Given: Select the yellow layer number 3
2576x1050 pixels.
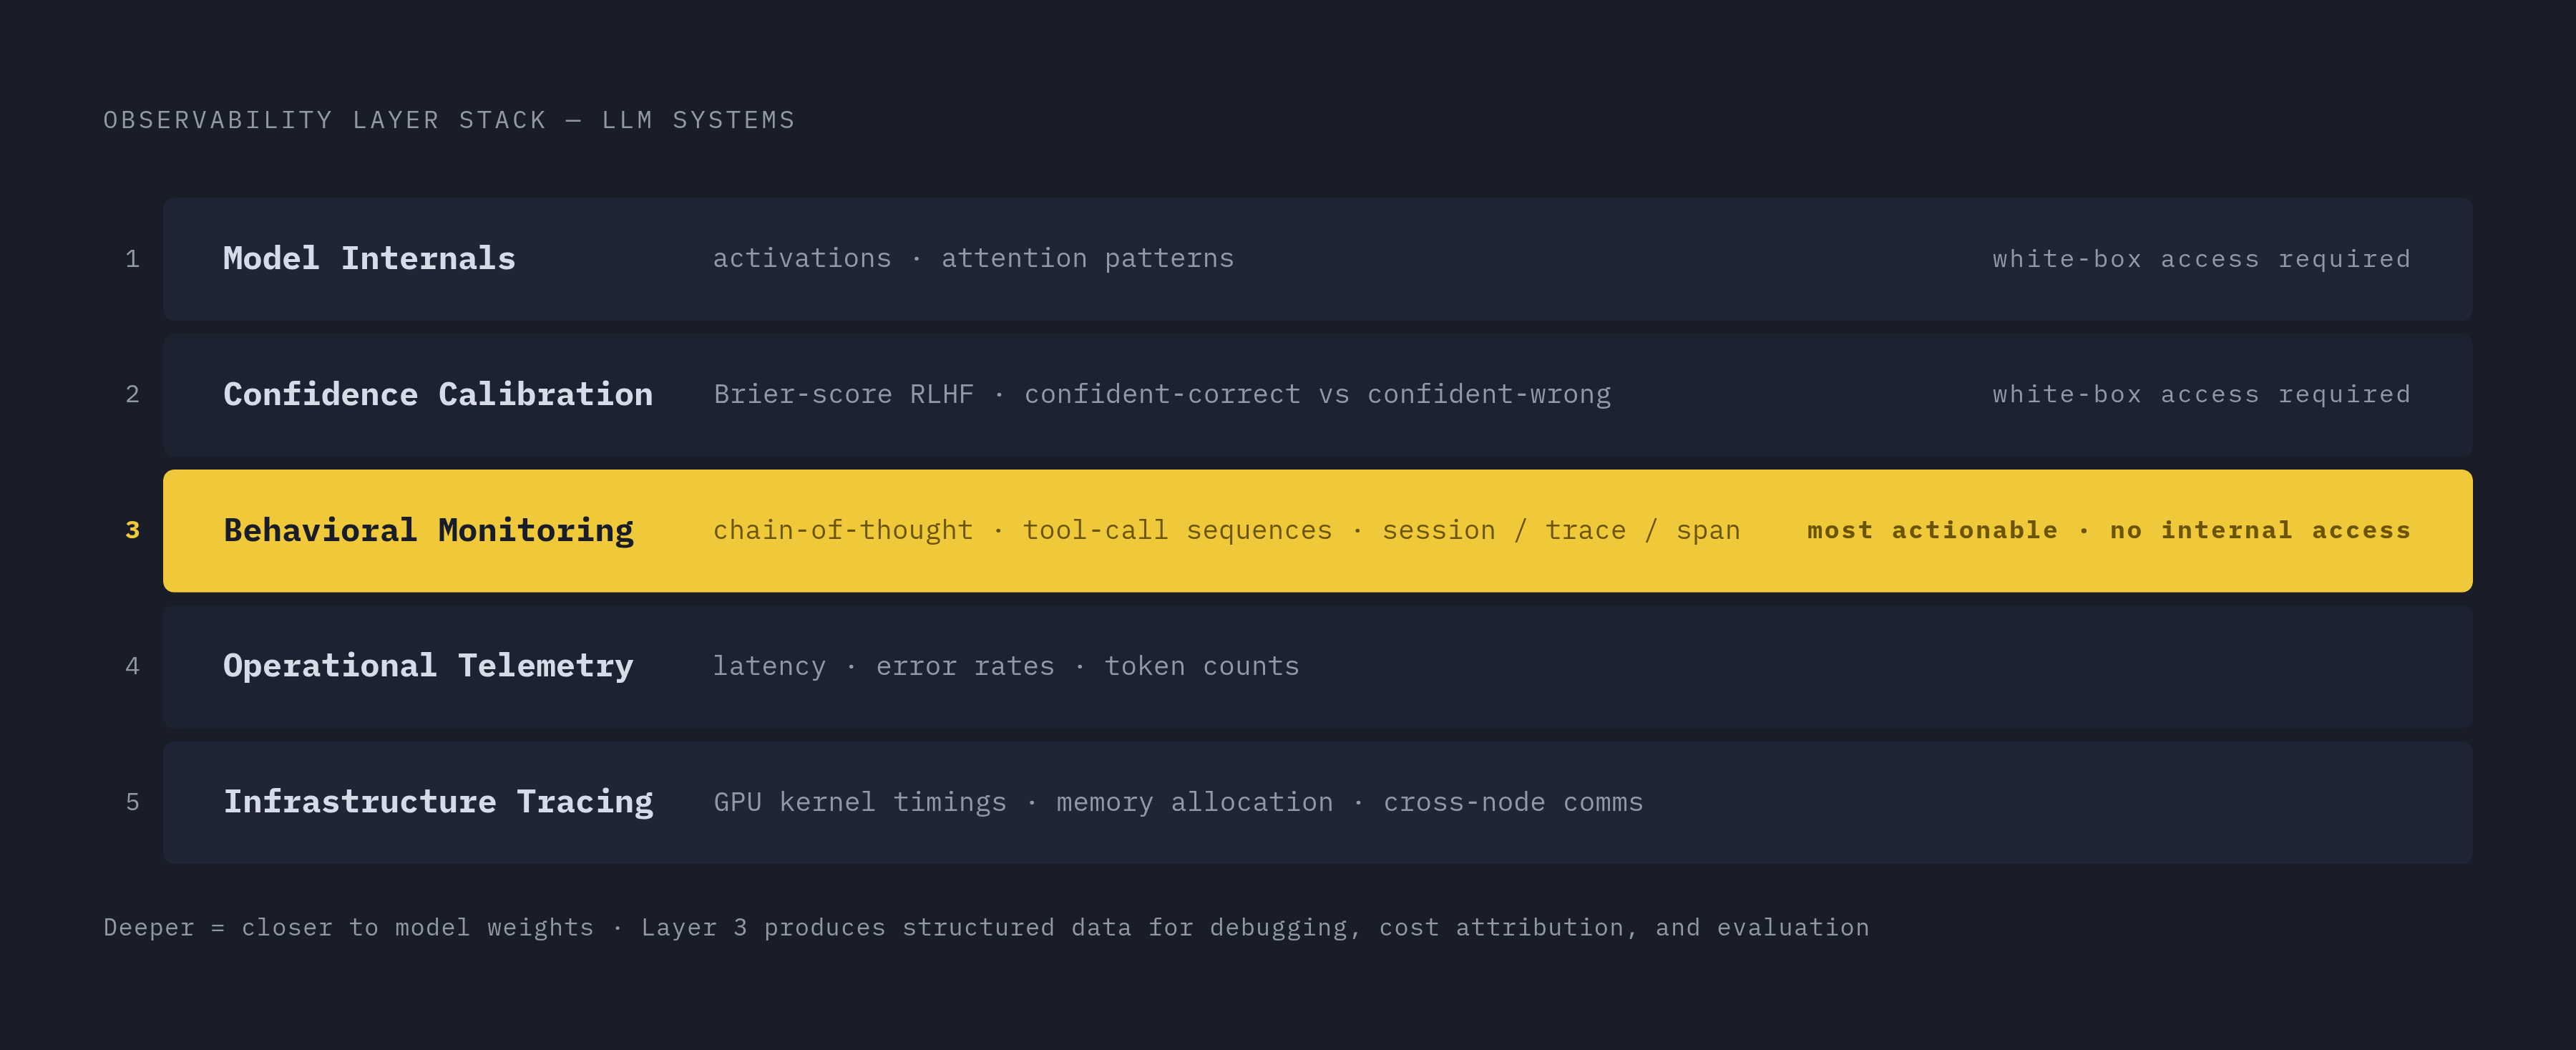Looking at the screenshot, I should coord(132,530).
